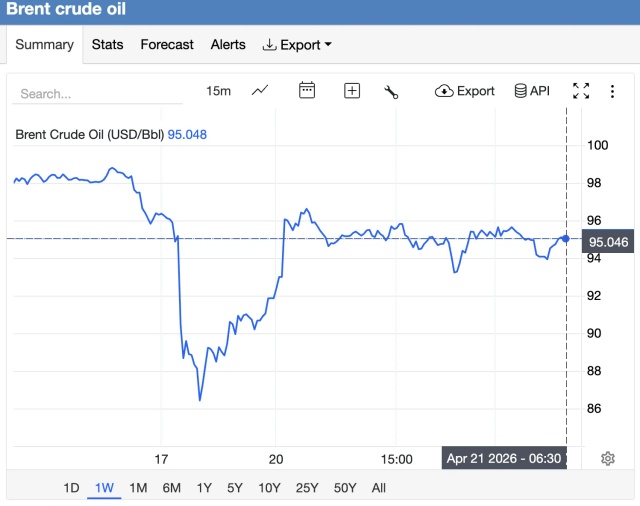Click the cloud Export button in chart toolbar
Screen dimensions: 640x506
point(465,91)
